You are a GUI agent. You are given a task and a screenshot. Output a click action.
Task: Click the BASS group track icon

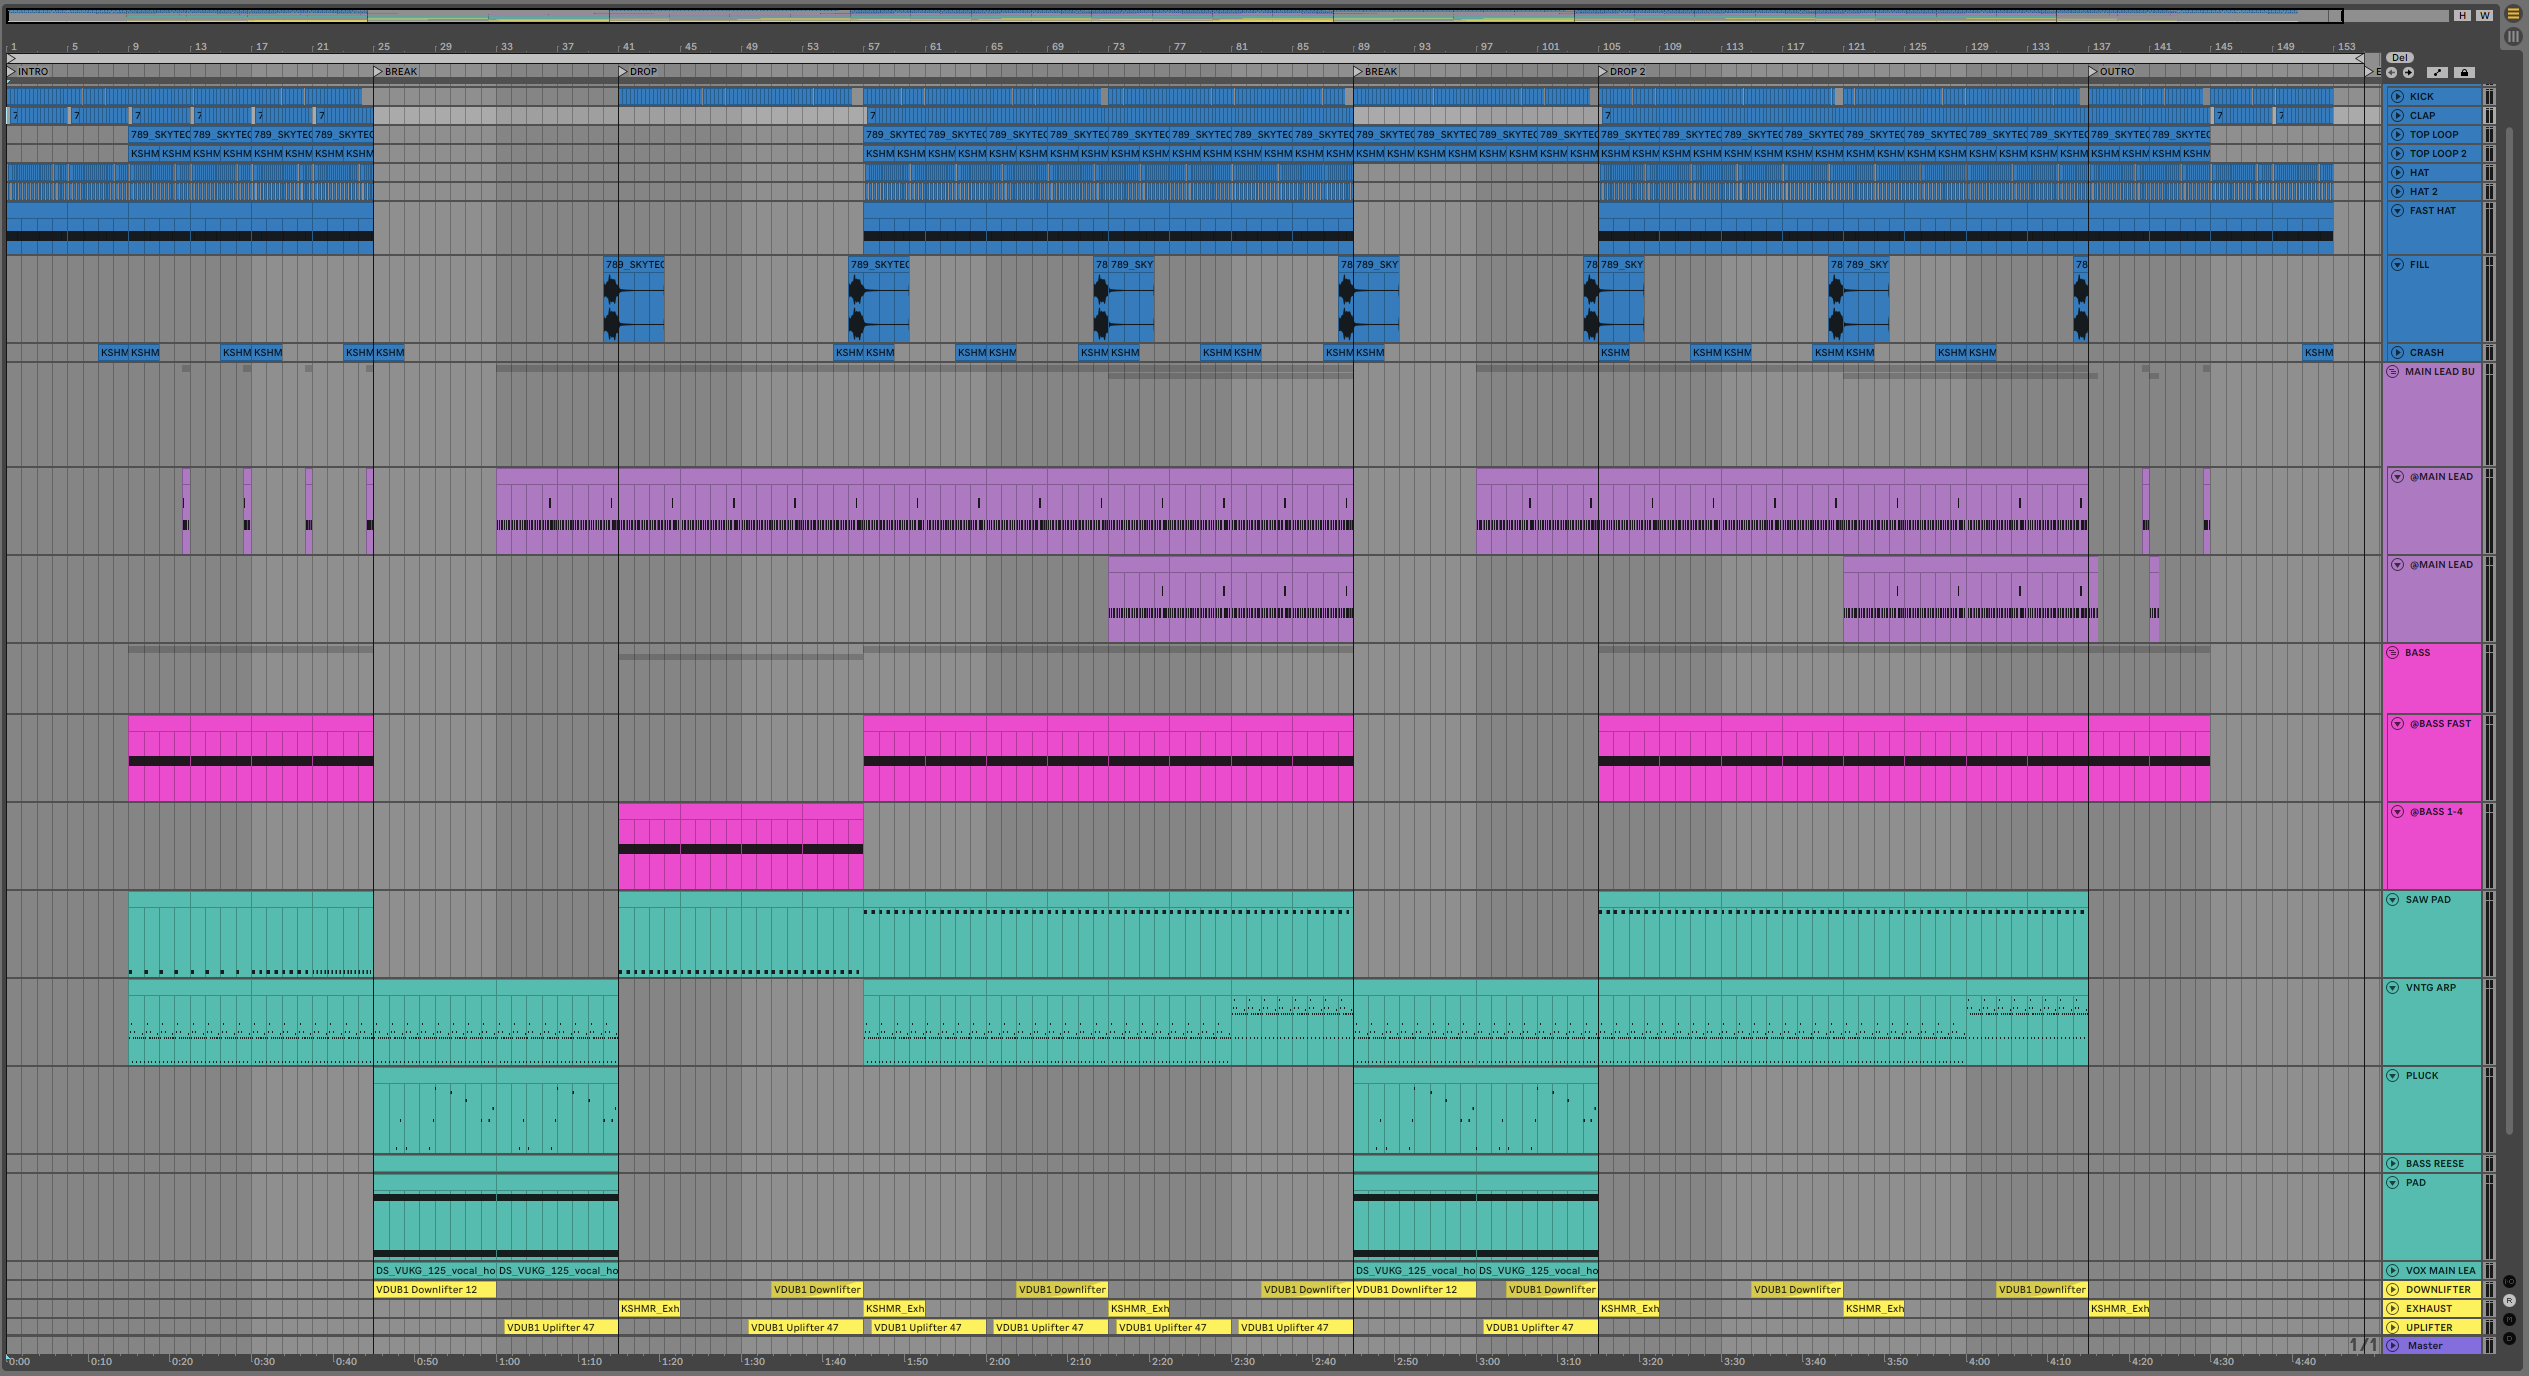(2393, 653)
